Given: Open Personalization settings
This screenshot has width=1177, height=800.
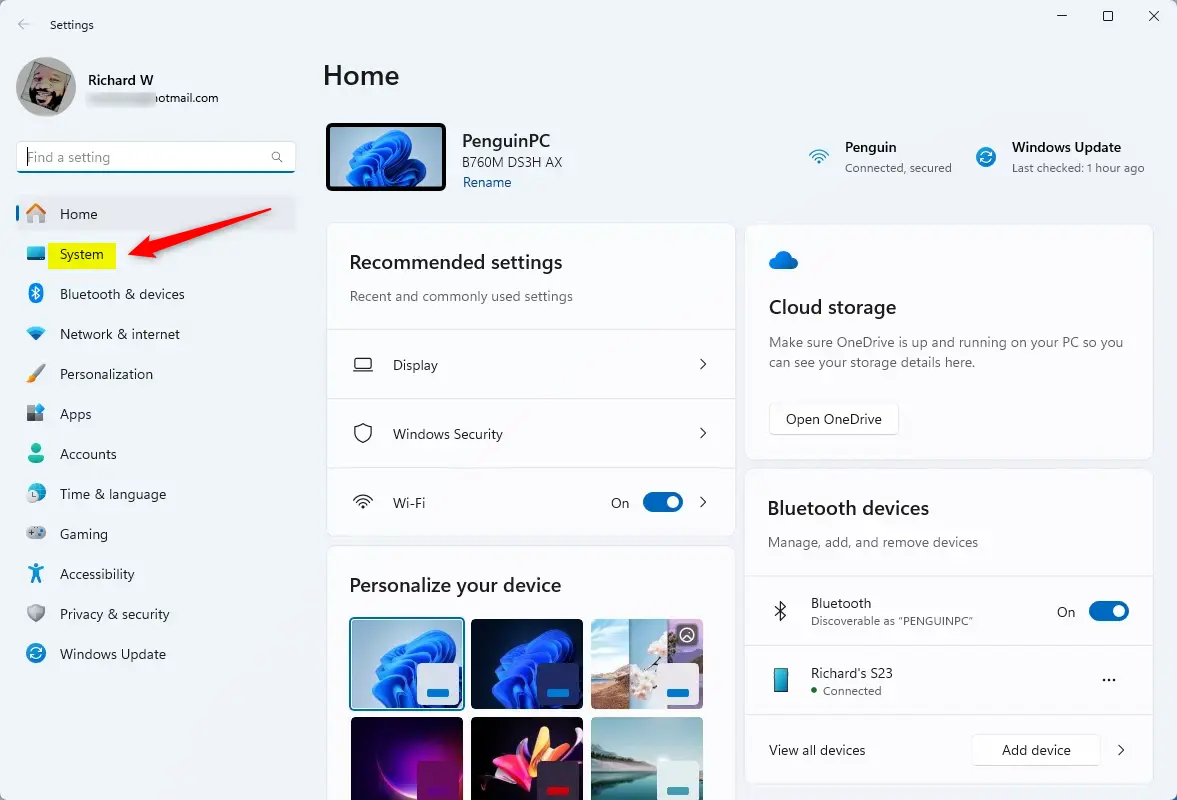Looking at the screenshot, I should click(x=156, y=374).
